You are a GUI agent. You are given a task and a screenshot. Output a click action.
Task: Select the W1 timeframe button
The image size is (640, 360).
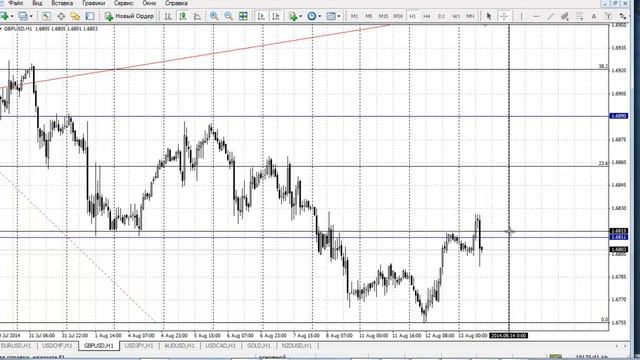click(456, 16)
